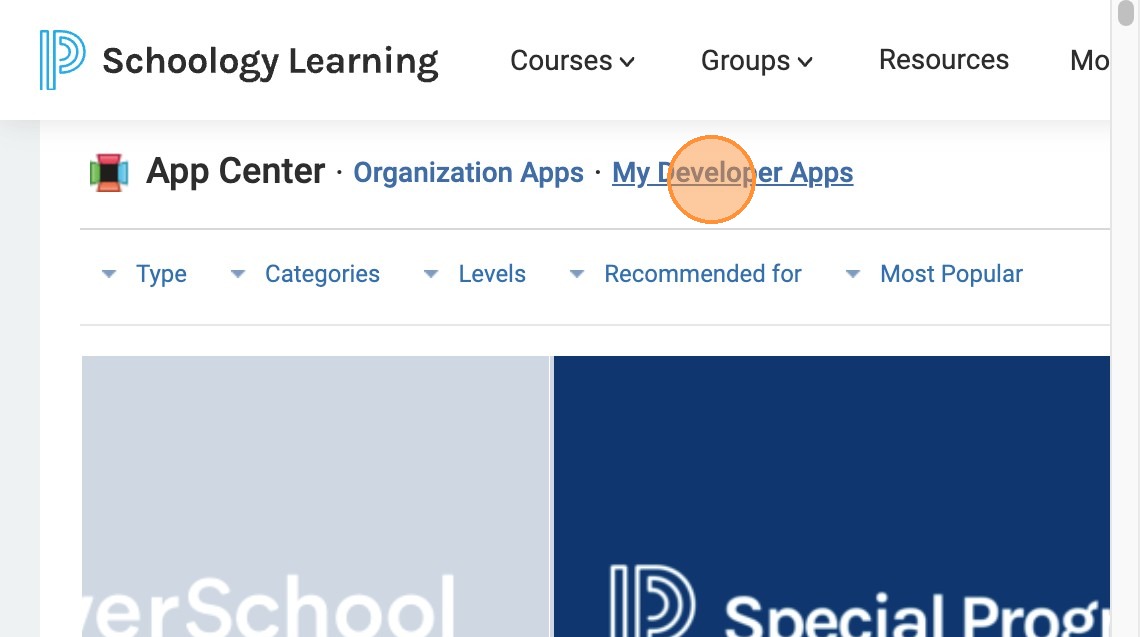Click the App Center heading text
Image resolution: width=1140 pixels, height=637 pixels.
point(235,172)
